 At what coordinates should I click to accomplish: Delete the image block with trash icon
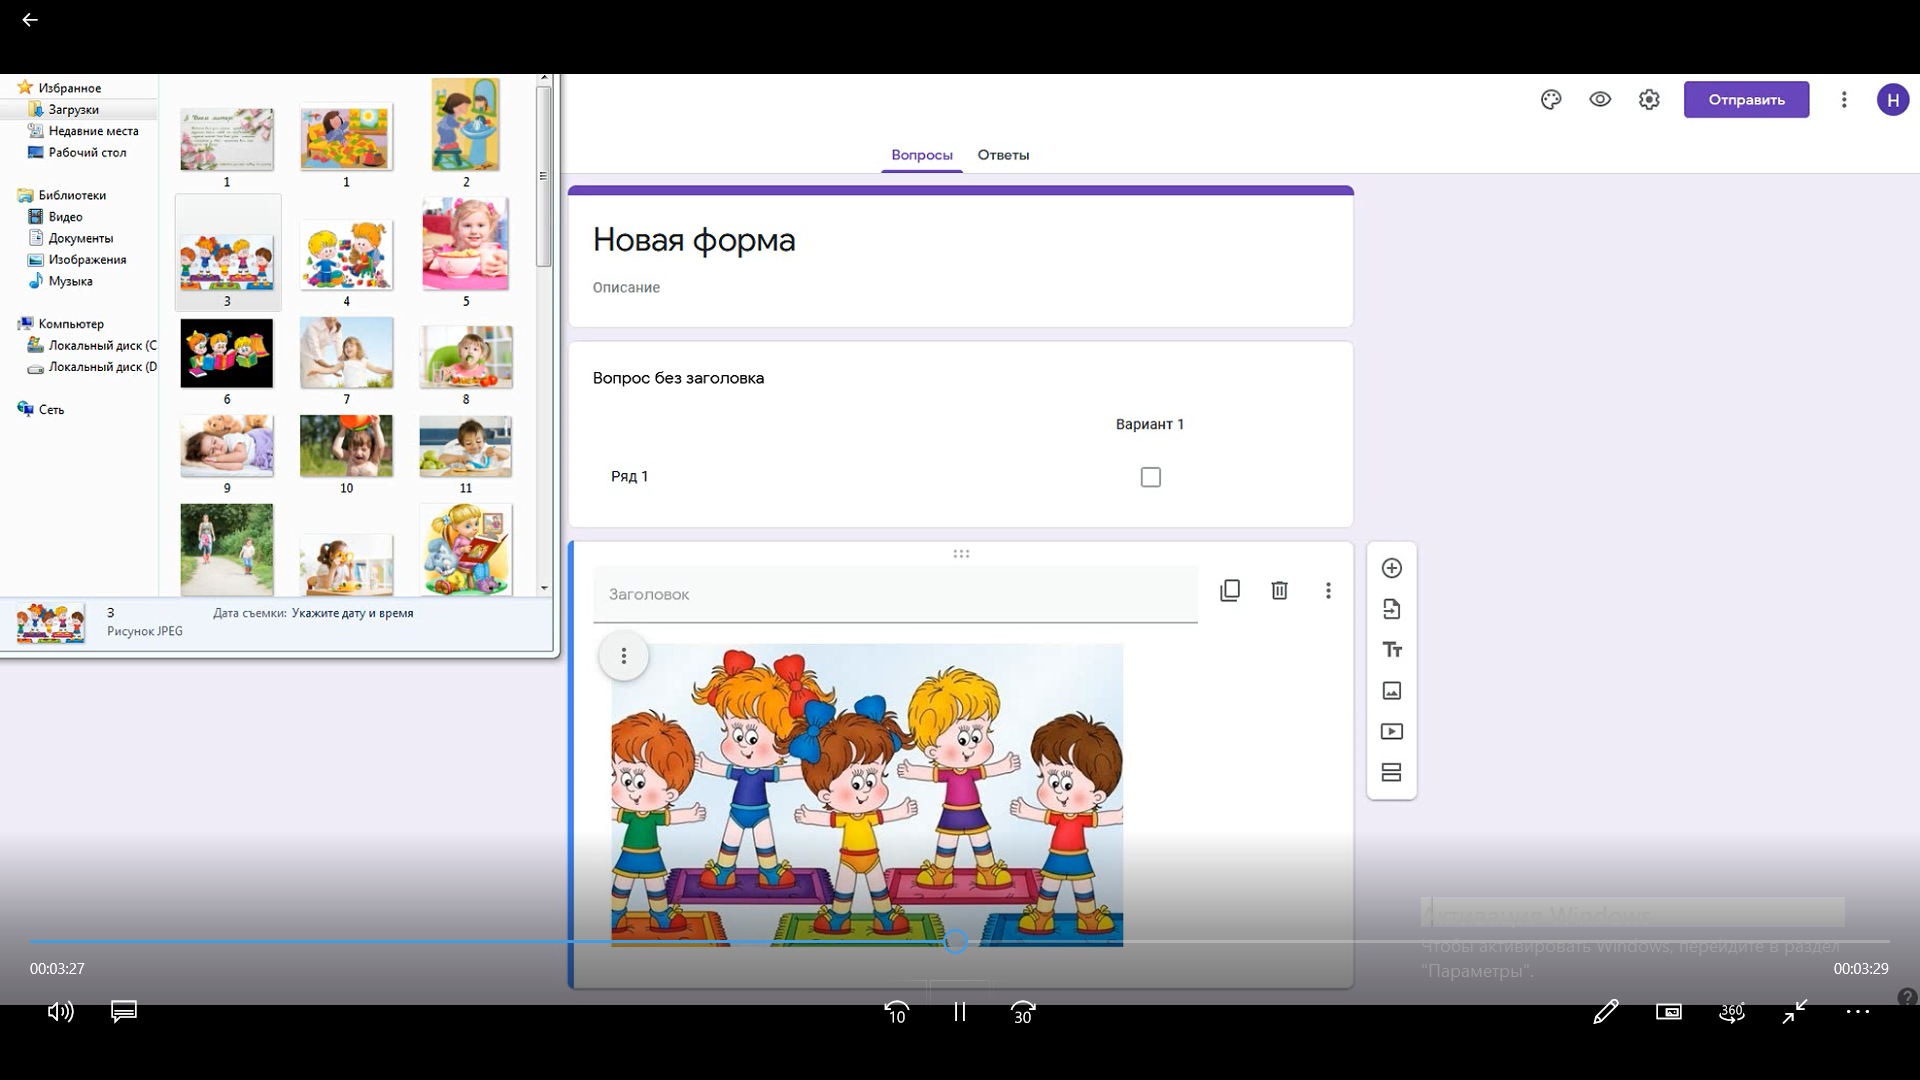coord(1279,591)
